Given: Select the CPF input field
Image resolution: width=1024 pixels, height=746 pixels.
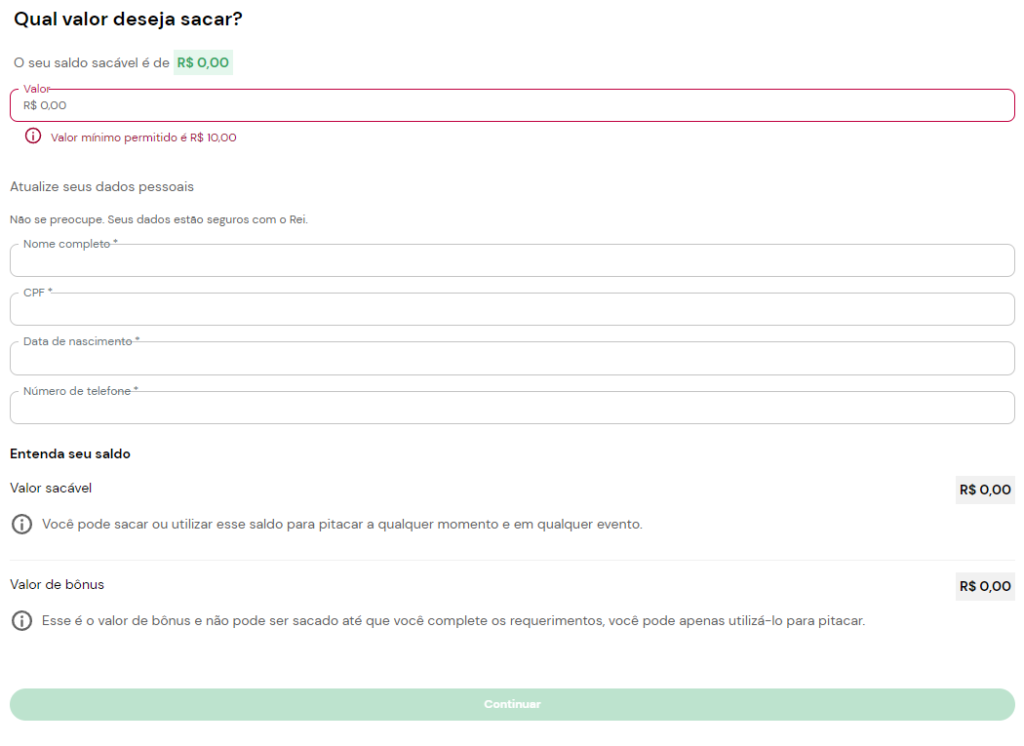Looking at the screenshot, I should coord(512,310).
